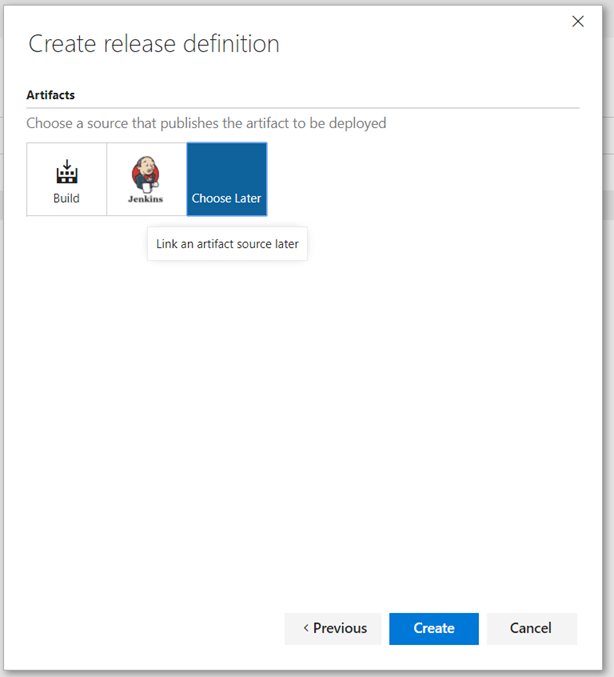Click the 'Choose a source' description text
This screenshot has height=677, width=614.
tap(206, 124)
